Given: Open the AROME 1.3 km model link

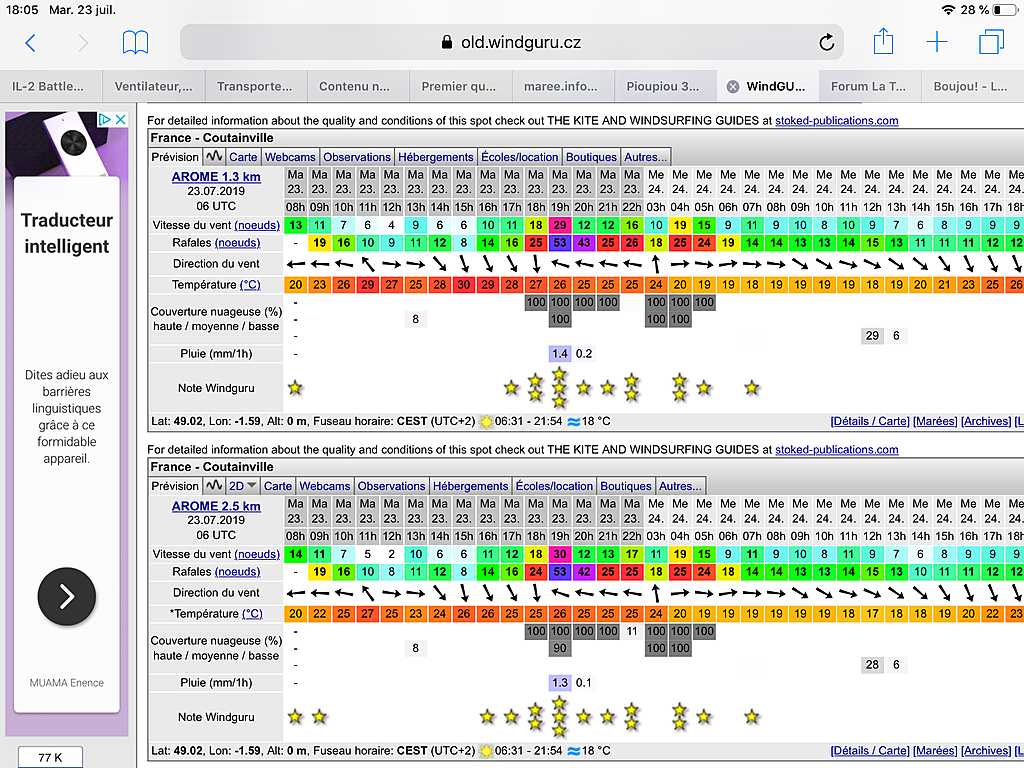Looking at the screenshot, I should click(216, 176).
